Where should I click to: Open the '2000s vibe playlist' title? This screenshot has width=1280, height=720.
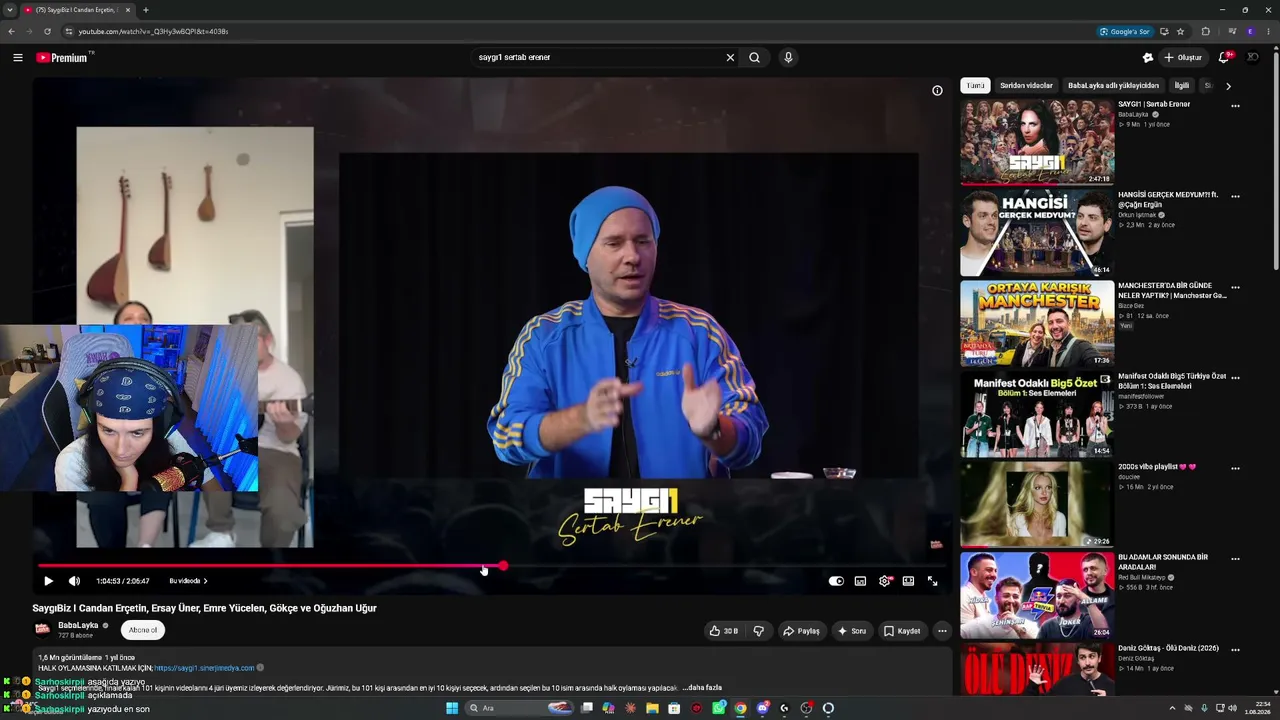(x=1157, y=467)
